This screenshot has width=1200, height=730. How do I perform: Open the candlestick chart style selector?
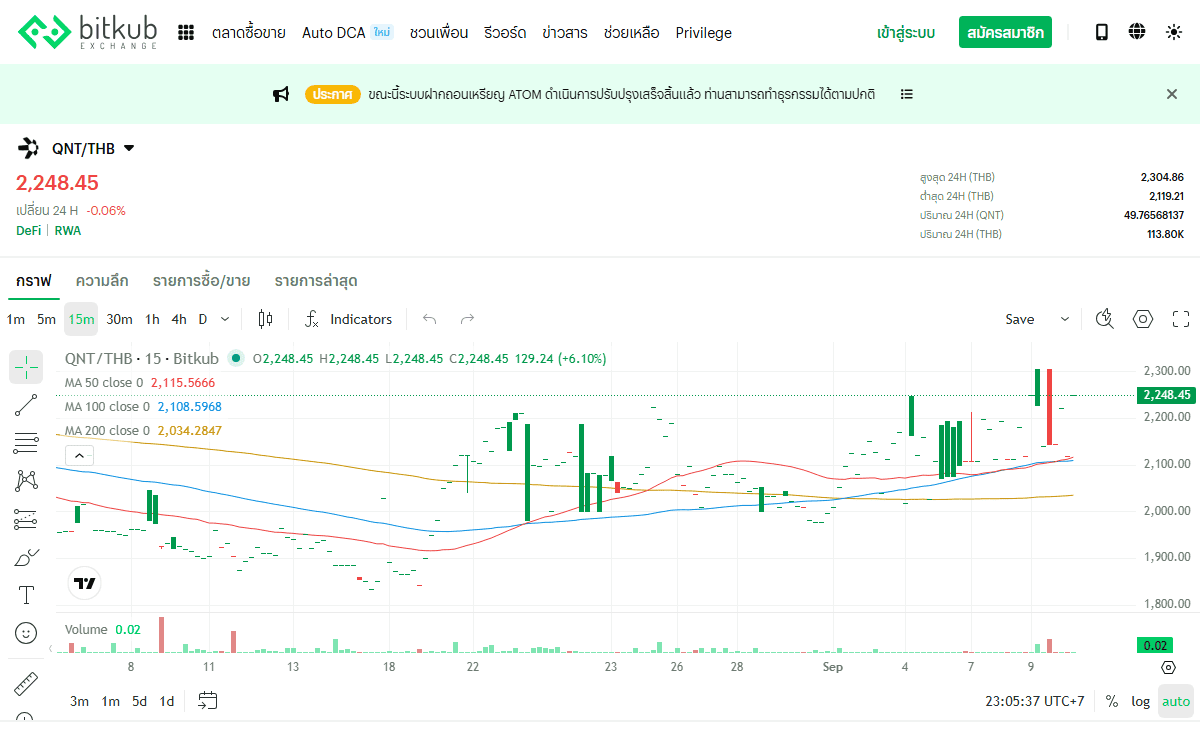[x=265, y=319]
